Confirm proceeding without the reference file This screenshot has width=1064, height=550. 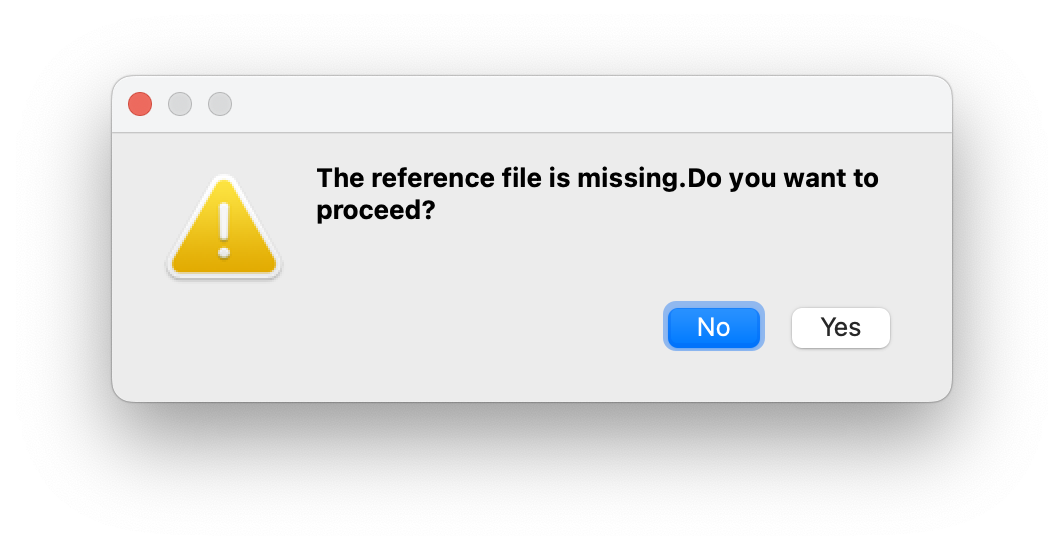[840, 327]
